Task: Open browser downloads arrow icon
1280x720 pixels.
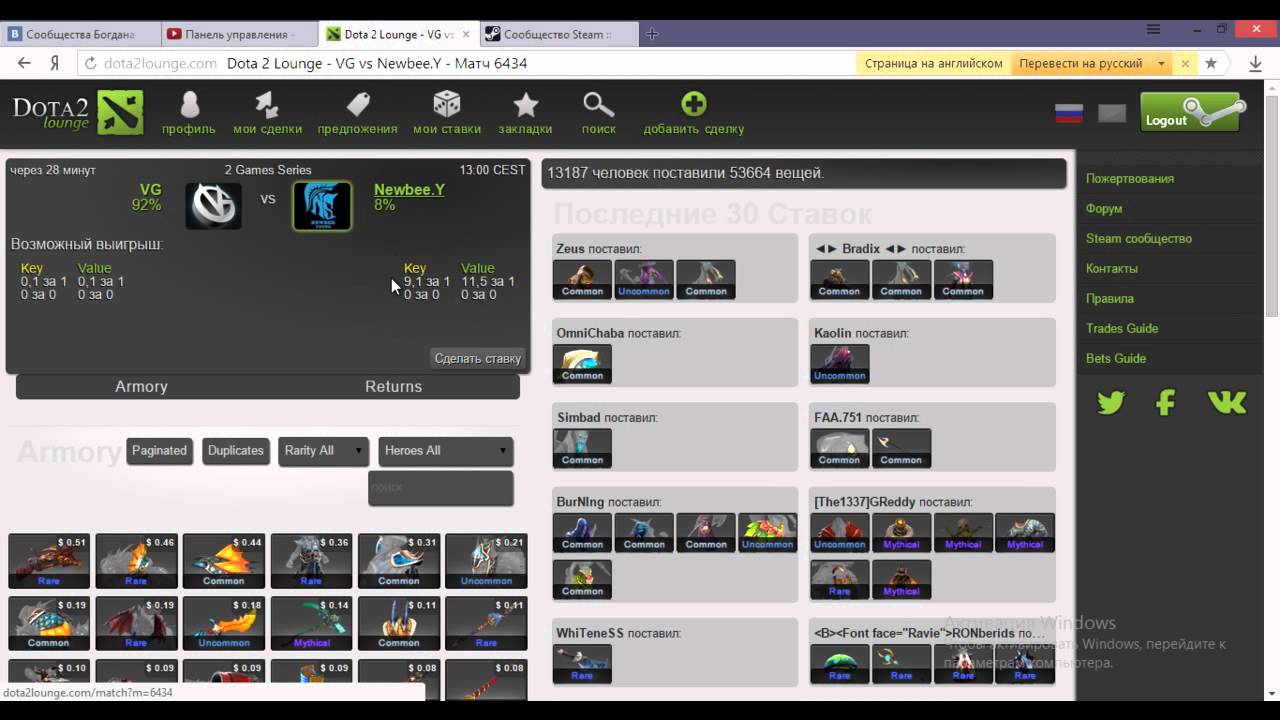Action: click(x=1255, y=63)
